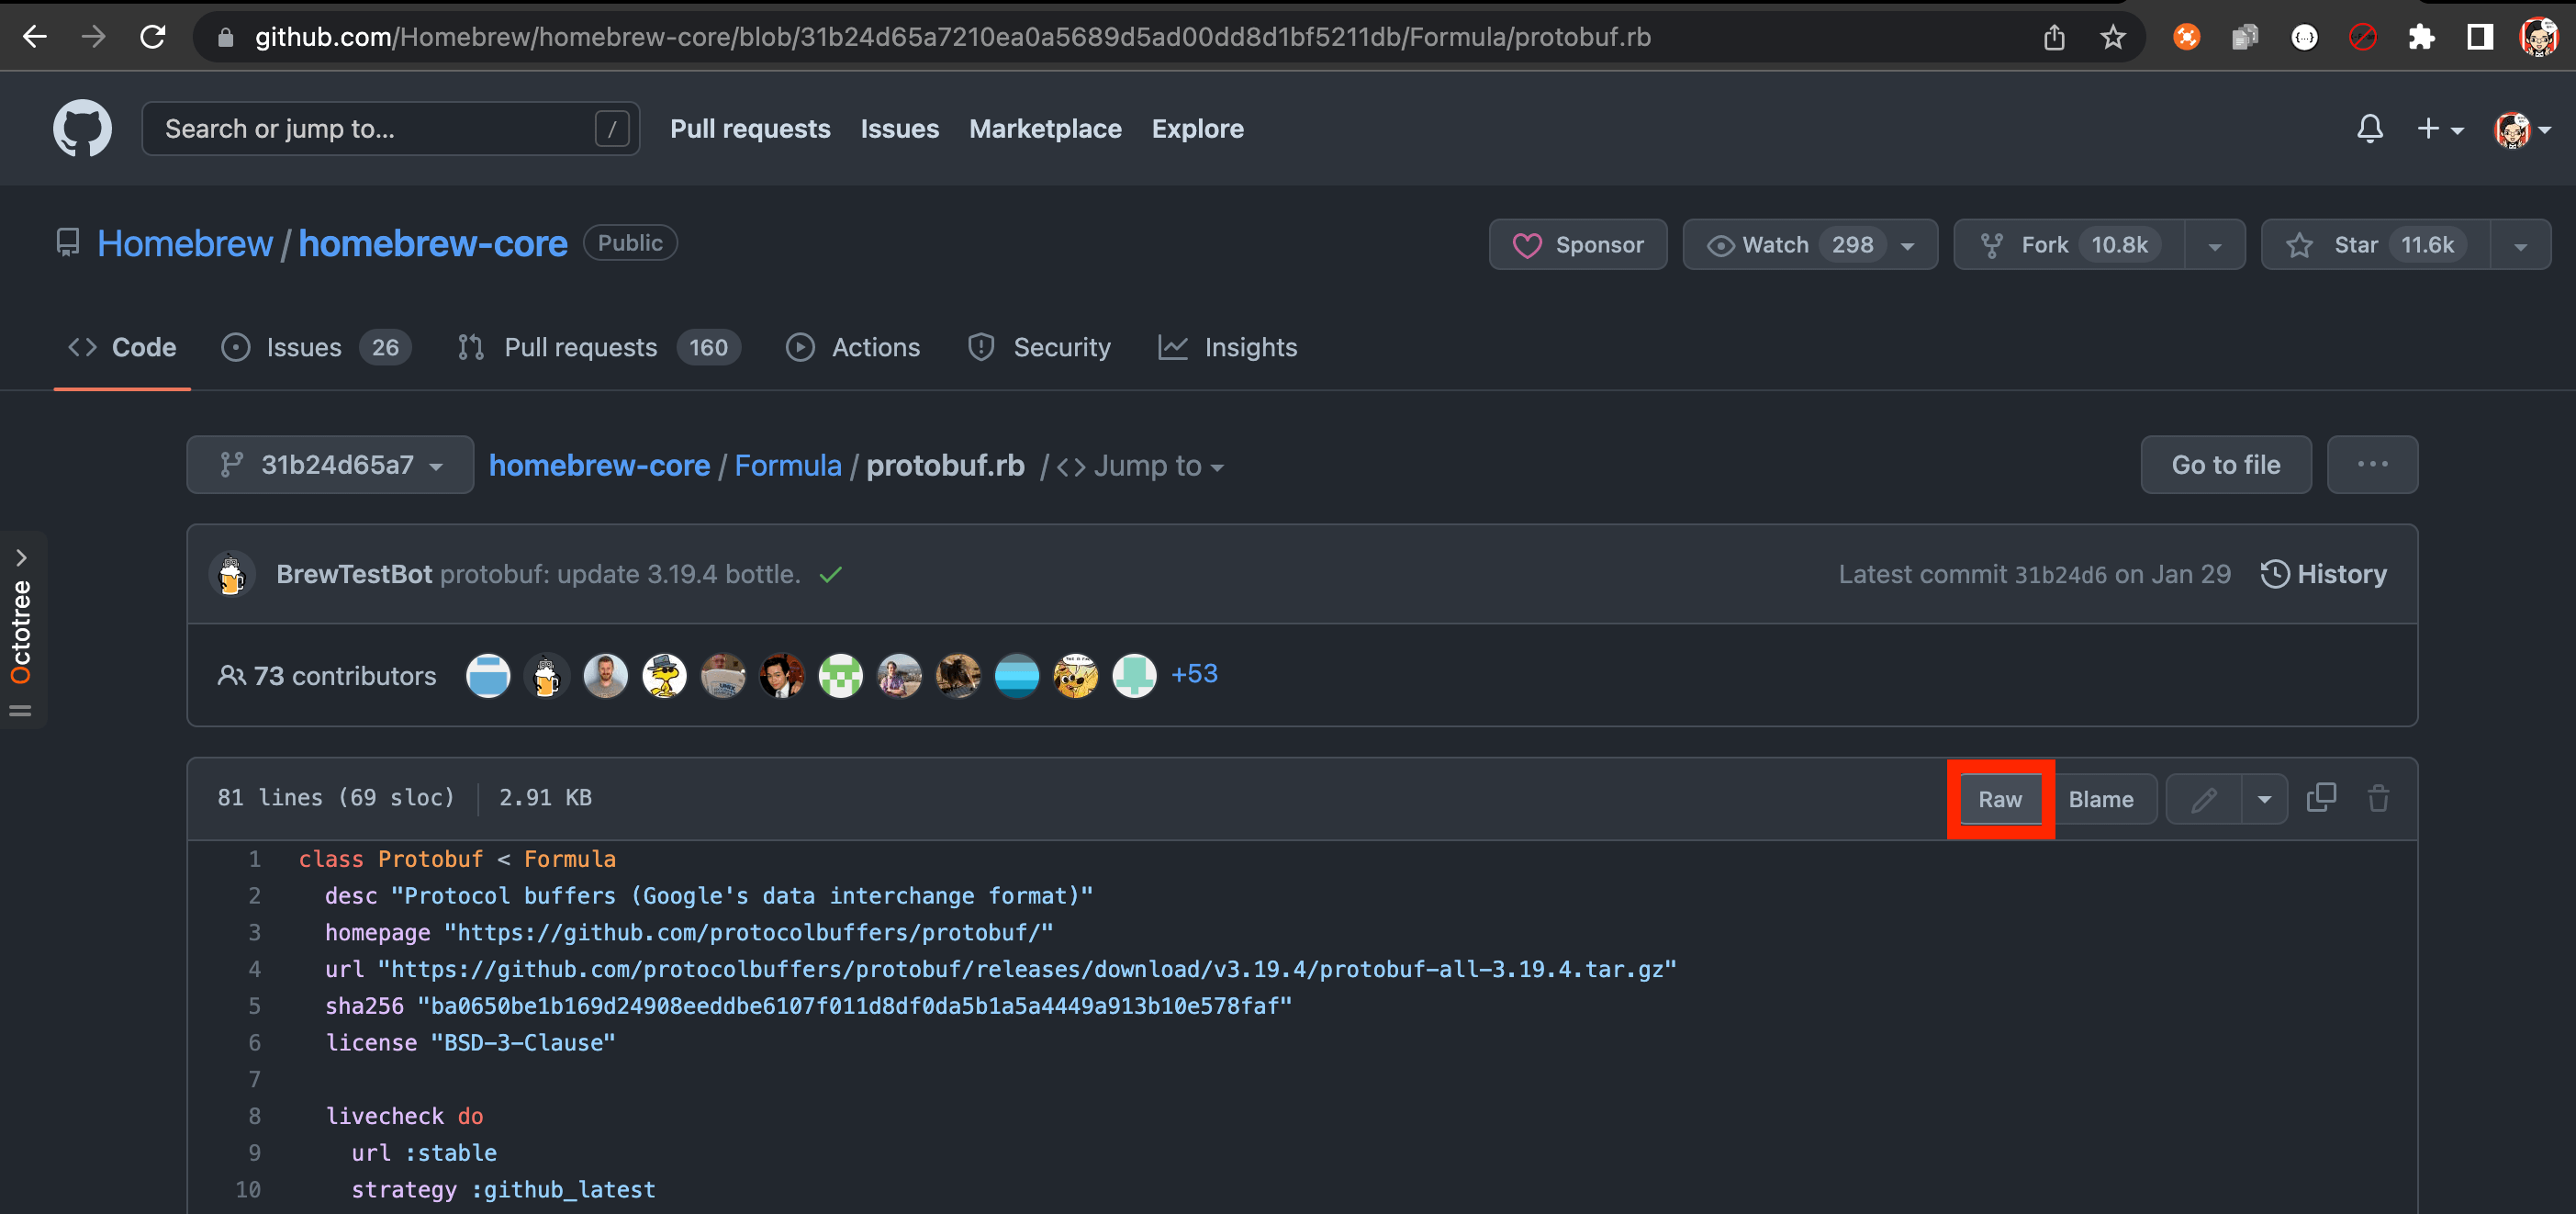
Task: Open Issues in the top navigation
Action: [900, 129]
